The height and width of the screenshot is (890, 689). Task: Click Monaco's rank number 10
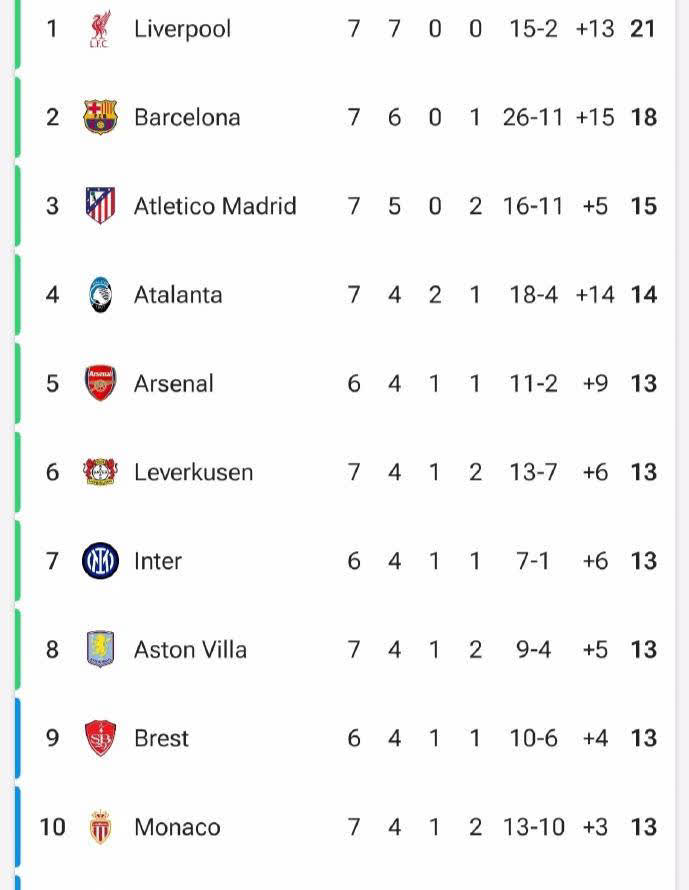52,827
